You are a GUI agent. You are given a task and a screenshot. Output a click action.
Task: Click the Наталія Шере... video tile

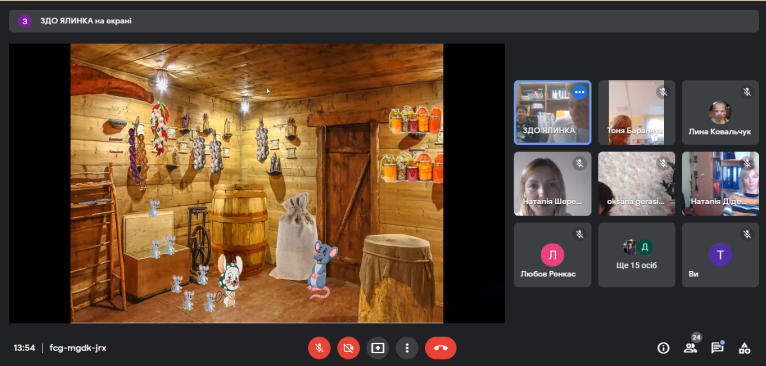point(553,184)
